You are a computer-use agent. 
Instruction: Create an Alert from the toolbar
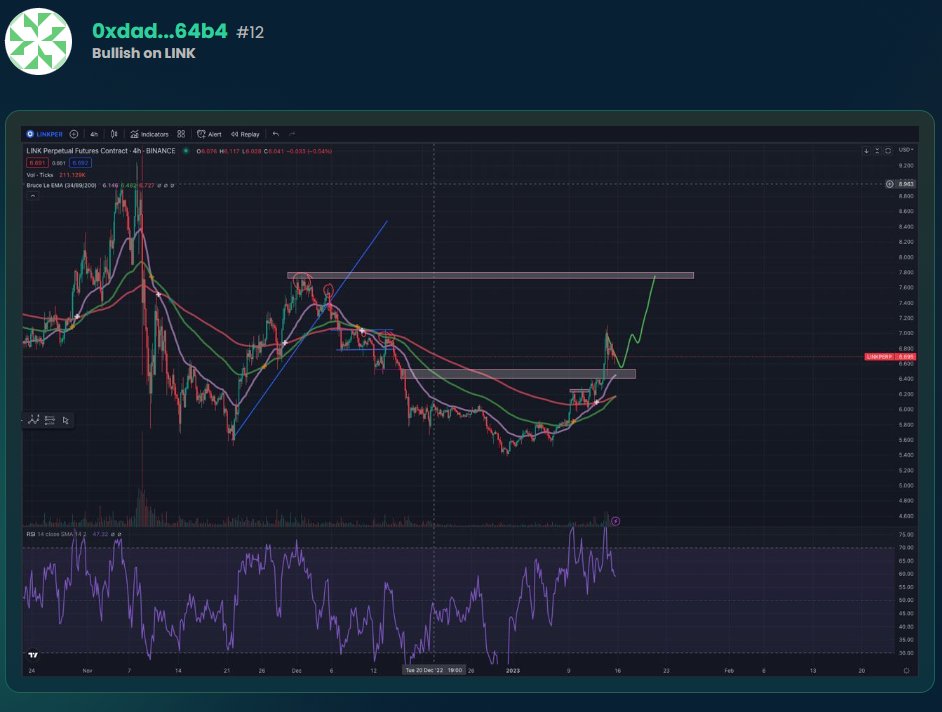click(209, 134)
